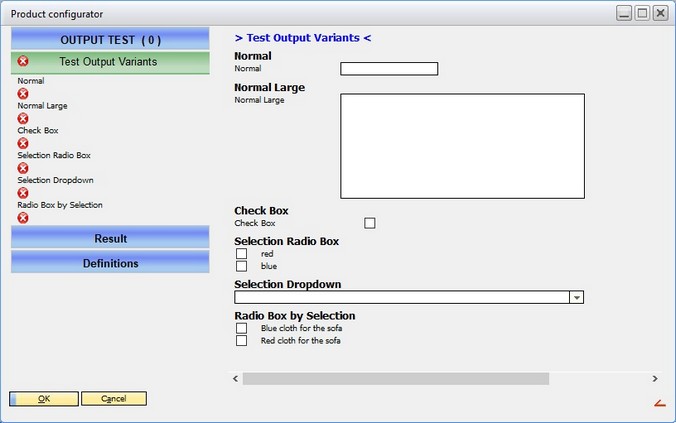Tick the Check Box checkbox

(x=370, y=223)
